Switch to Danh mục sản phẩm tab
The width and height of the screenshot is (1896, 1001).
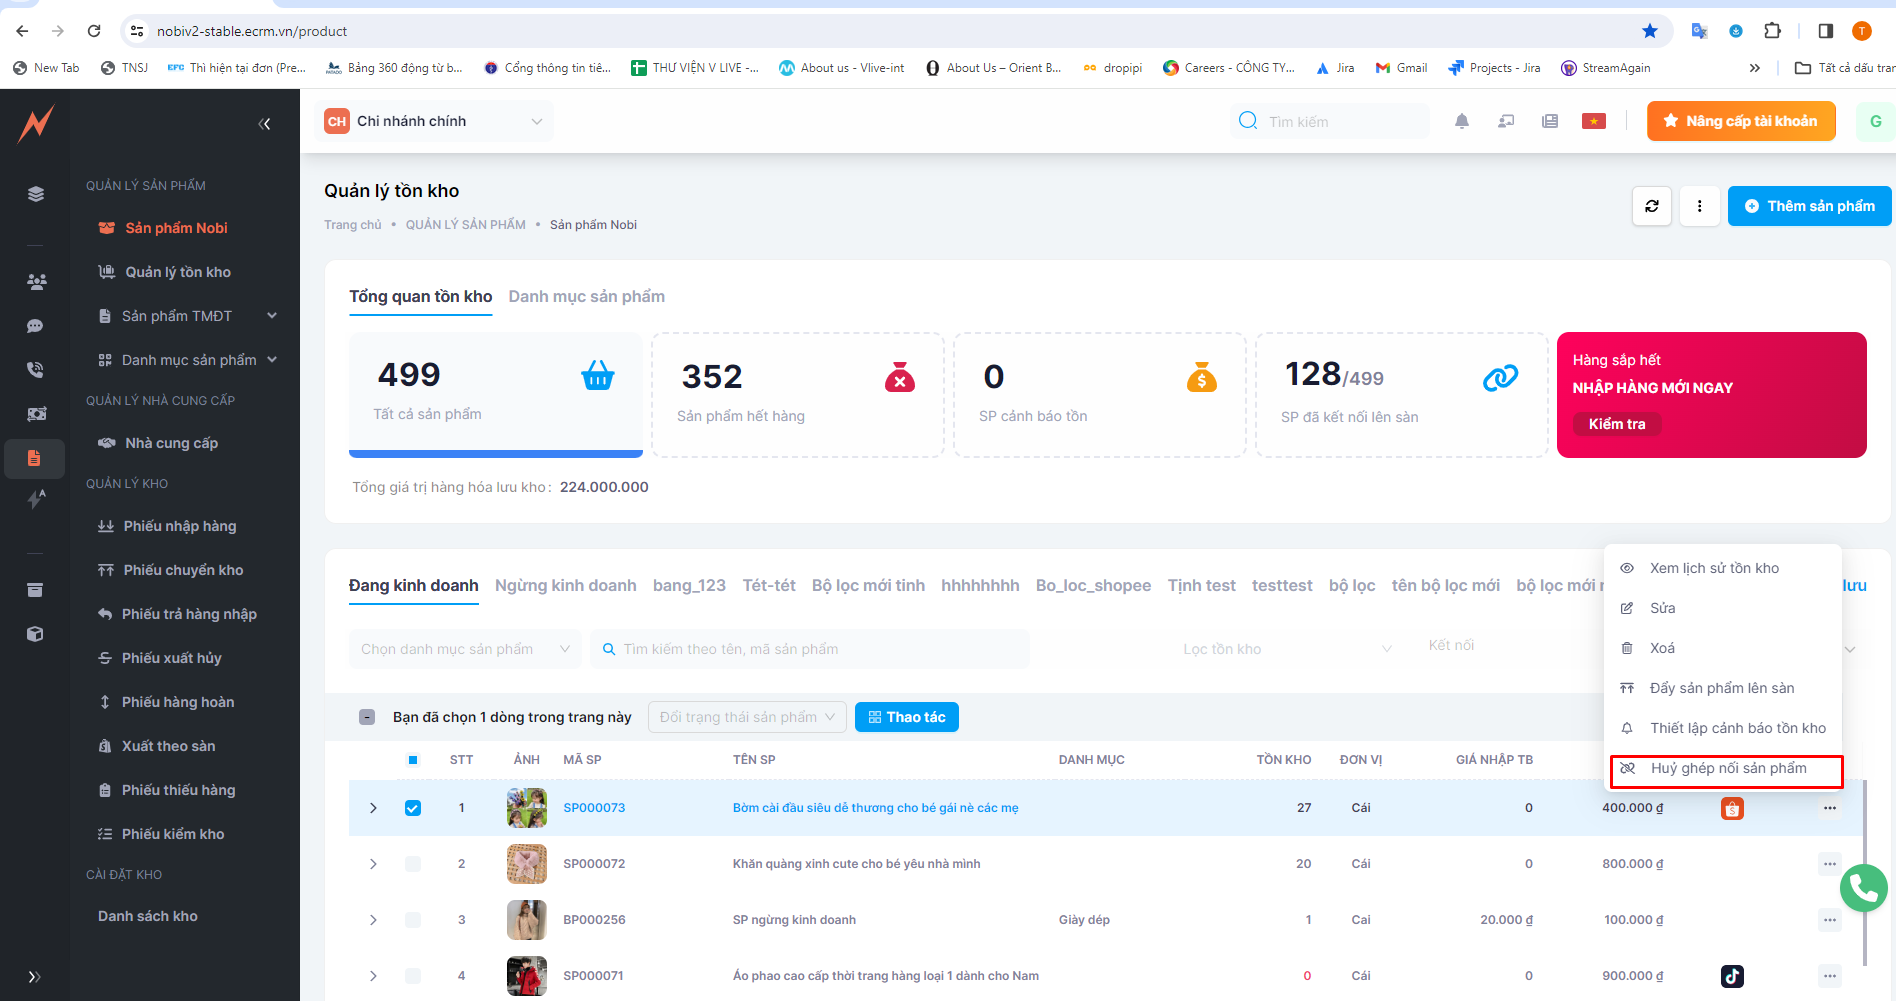[586, 296]
